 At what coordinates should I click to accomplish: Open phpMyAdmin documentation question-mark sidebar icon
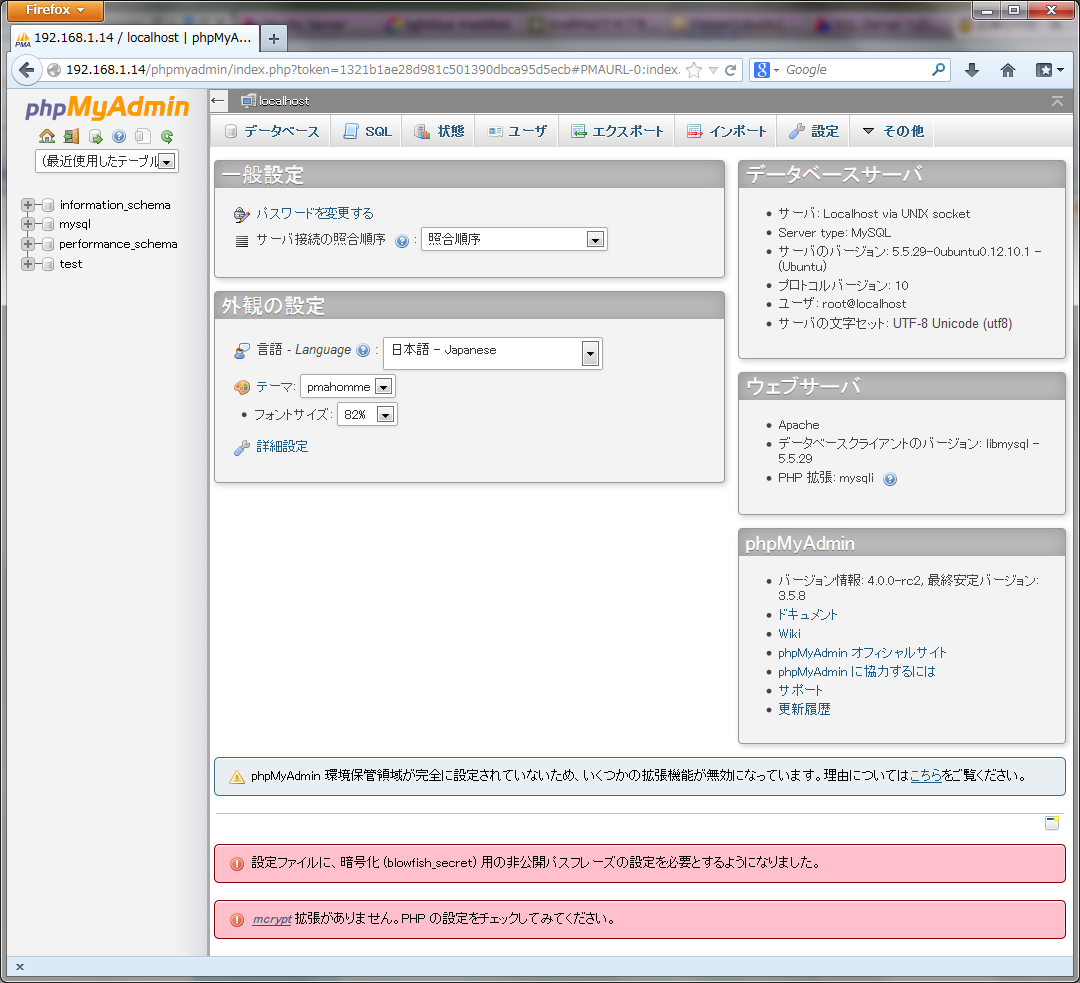tap(119, 136)
